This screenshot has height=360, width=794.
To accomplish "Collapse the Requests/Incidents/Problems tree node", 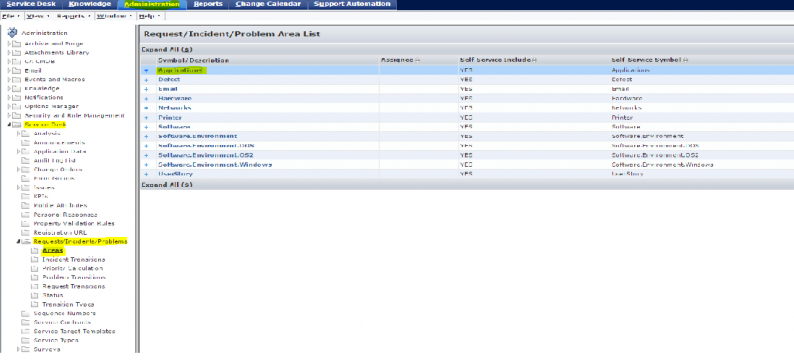I will click(x=18, y=242).
